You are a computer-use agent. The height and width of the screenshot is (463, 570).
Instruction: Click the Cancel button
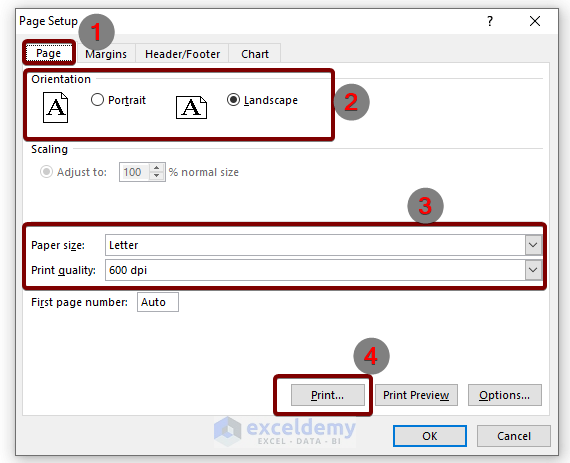pos(514,436)
